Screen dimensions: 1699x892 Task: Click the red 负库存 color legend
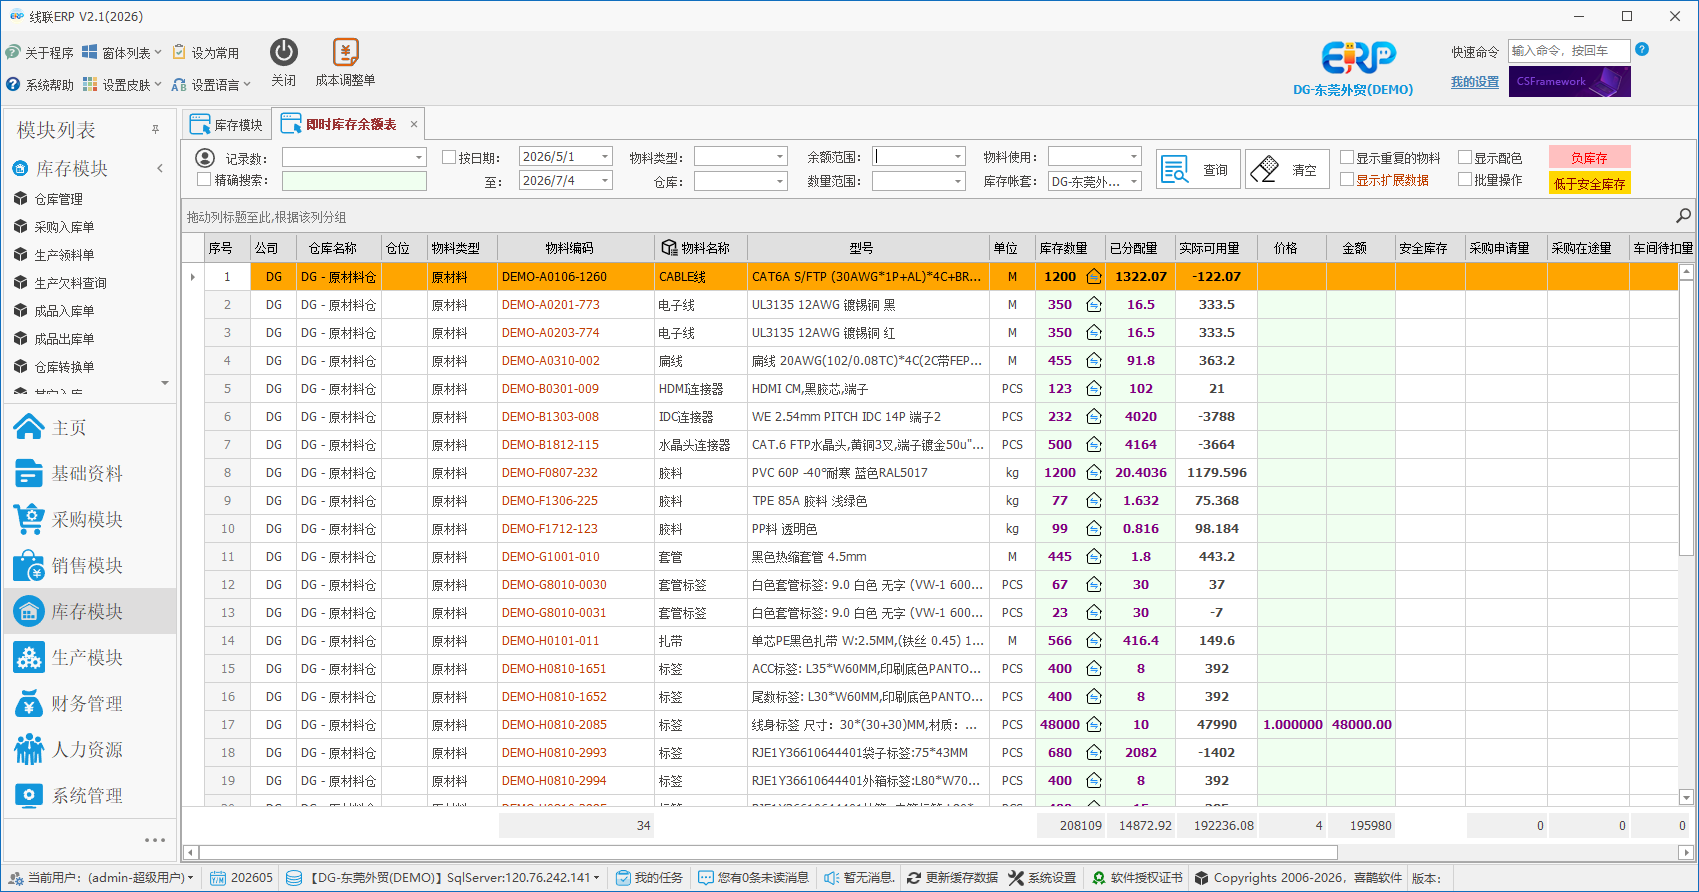(1590, 157)
